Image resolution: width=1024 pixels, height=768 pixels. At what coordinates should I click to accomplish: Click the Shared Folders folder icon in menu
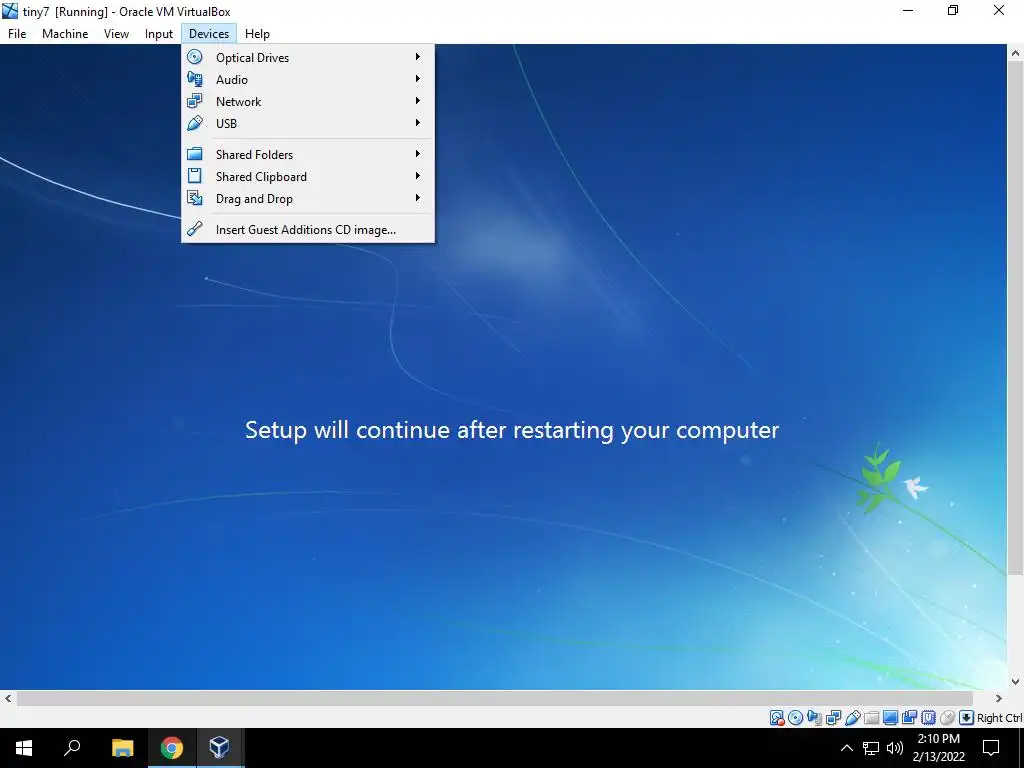tap(195, 154)
